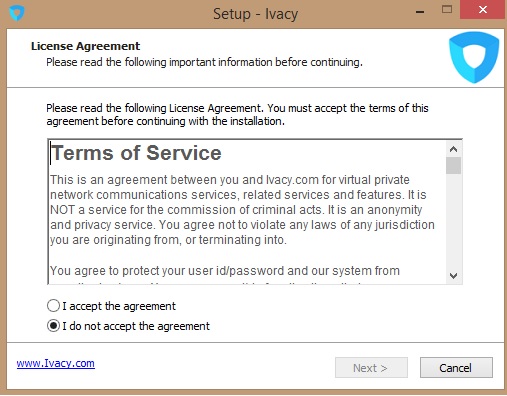Click the large Ivacy shield logo
Screen dimensions: 507x396
pyautogui.click(x=474, y=57)
